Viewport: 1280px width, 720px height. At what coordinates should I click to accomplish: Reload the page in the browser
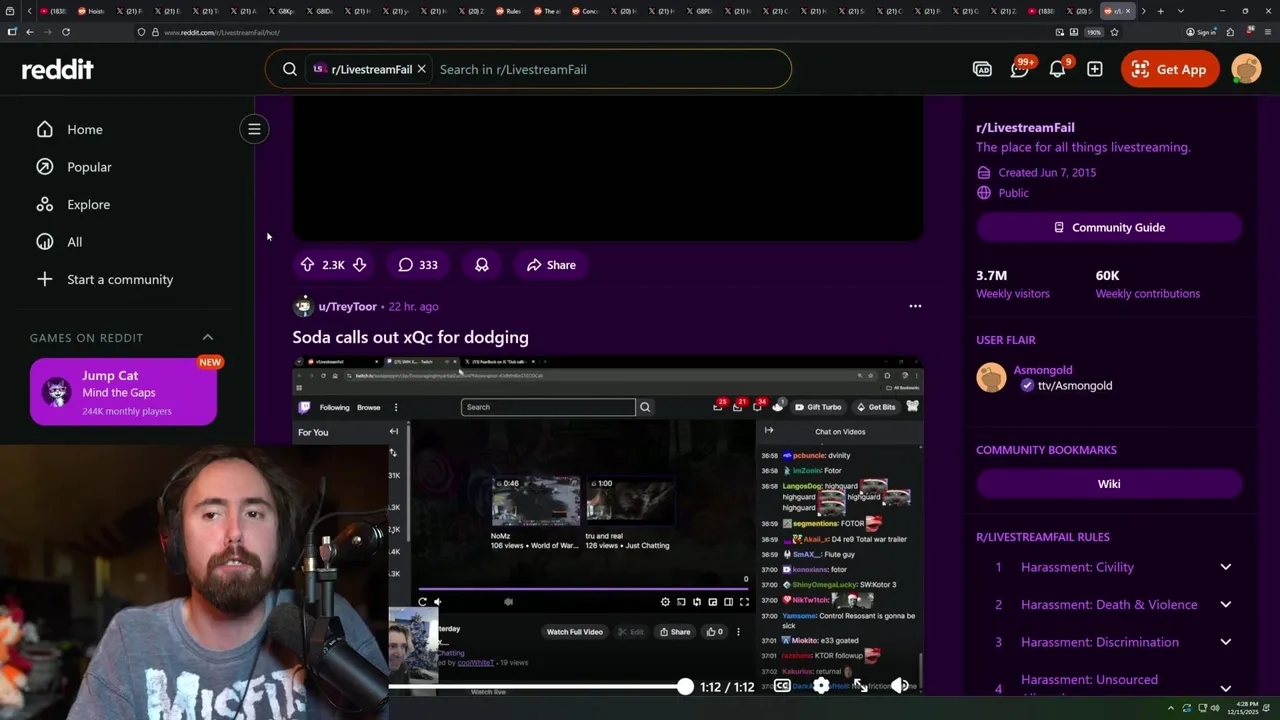65,32
